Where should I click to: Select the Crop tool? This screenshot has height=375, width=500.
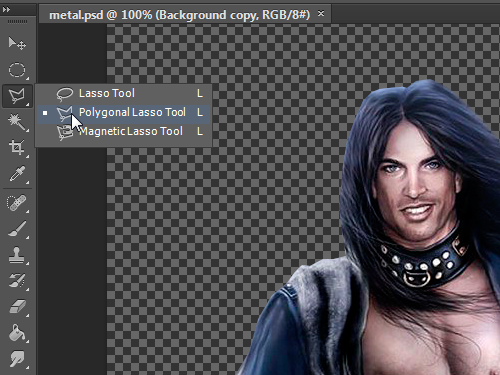[x=17, y=148]
